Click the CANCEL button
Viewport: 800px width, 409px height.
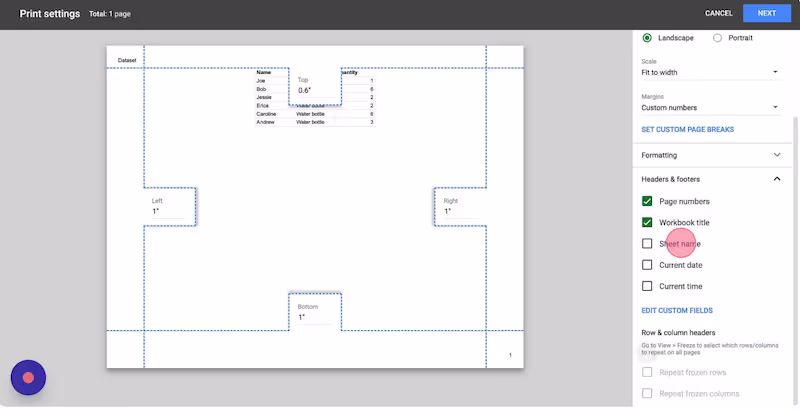[719, 13]
